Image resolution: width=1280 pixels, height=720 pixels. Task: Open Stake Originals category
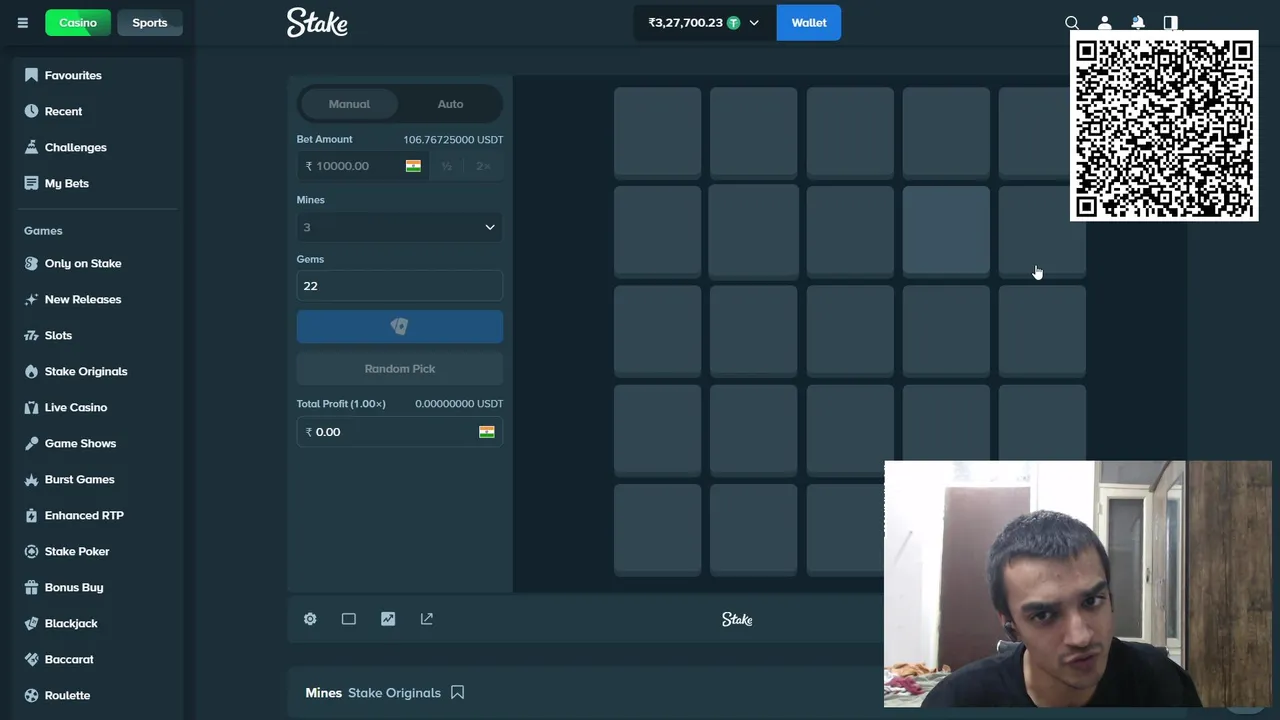coord(86,371)
